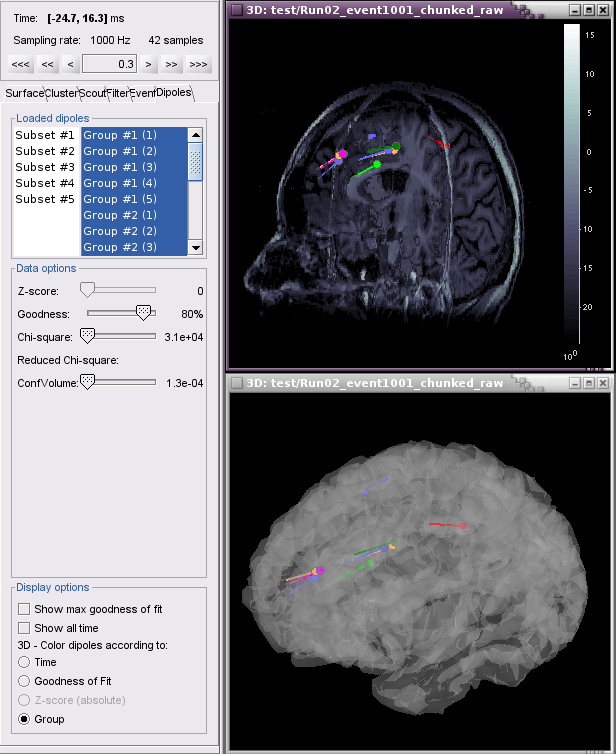Click the Goodness slider handle
Image resolution: width=616 pixels, height=754 pixels.
tap(144, 313)
